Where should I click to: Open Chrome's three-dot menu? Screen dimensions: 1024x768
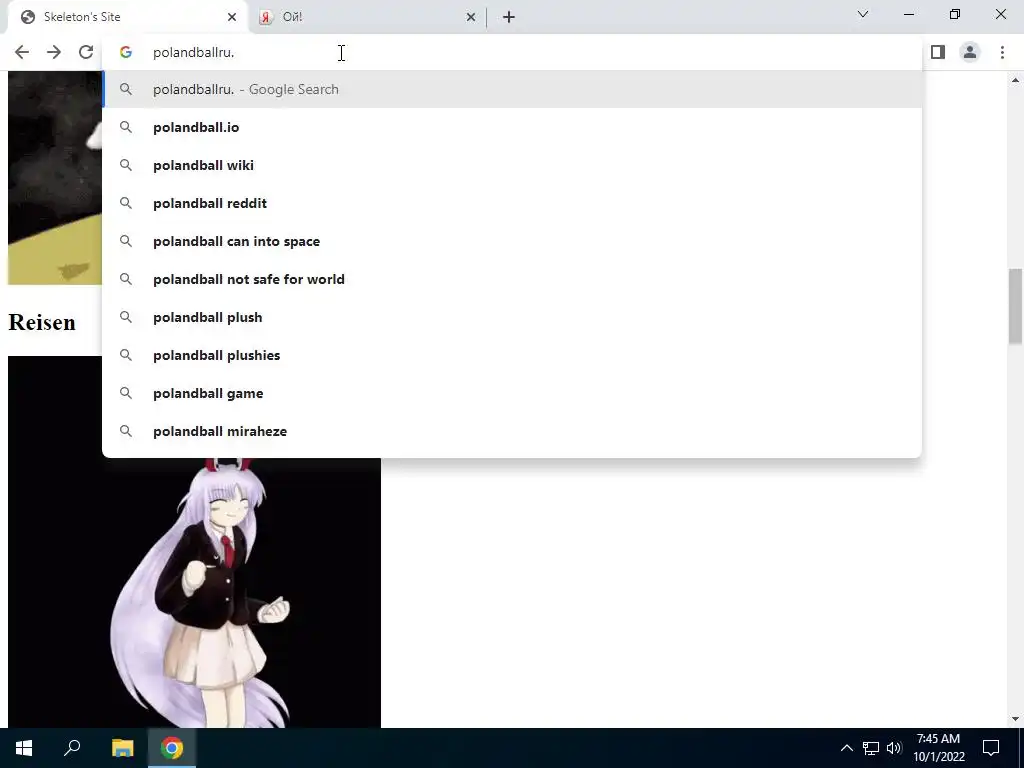point(1002,52)
